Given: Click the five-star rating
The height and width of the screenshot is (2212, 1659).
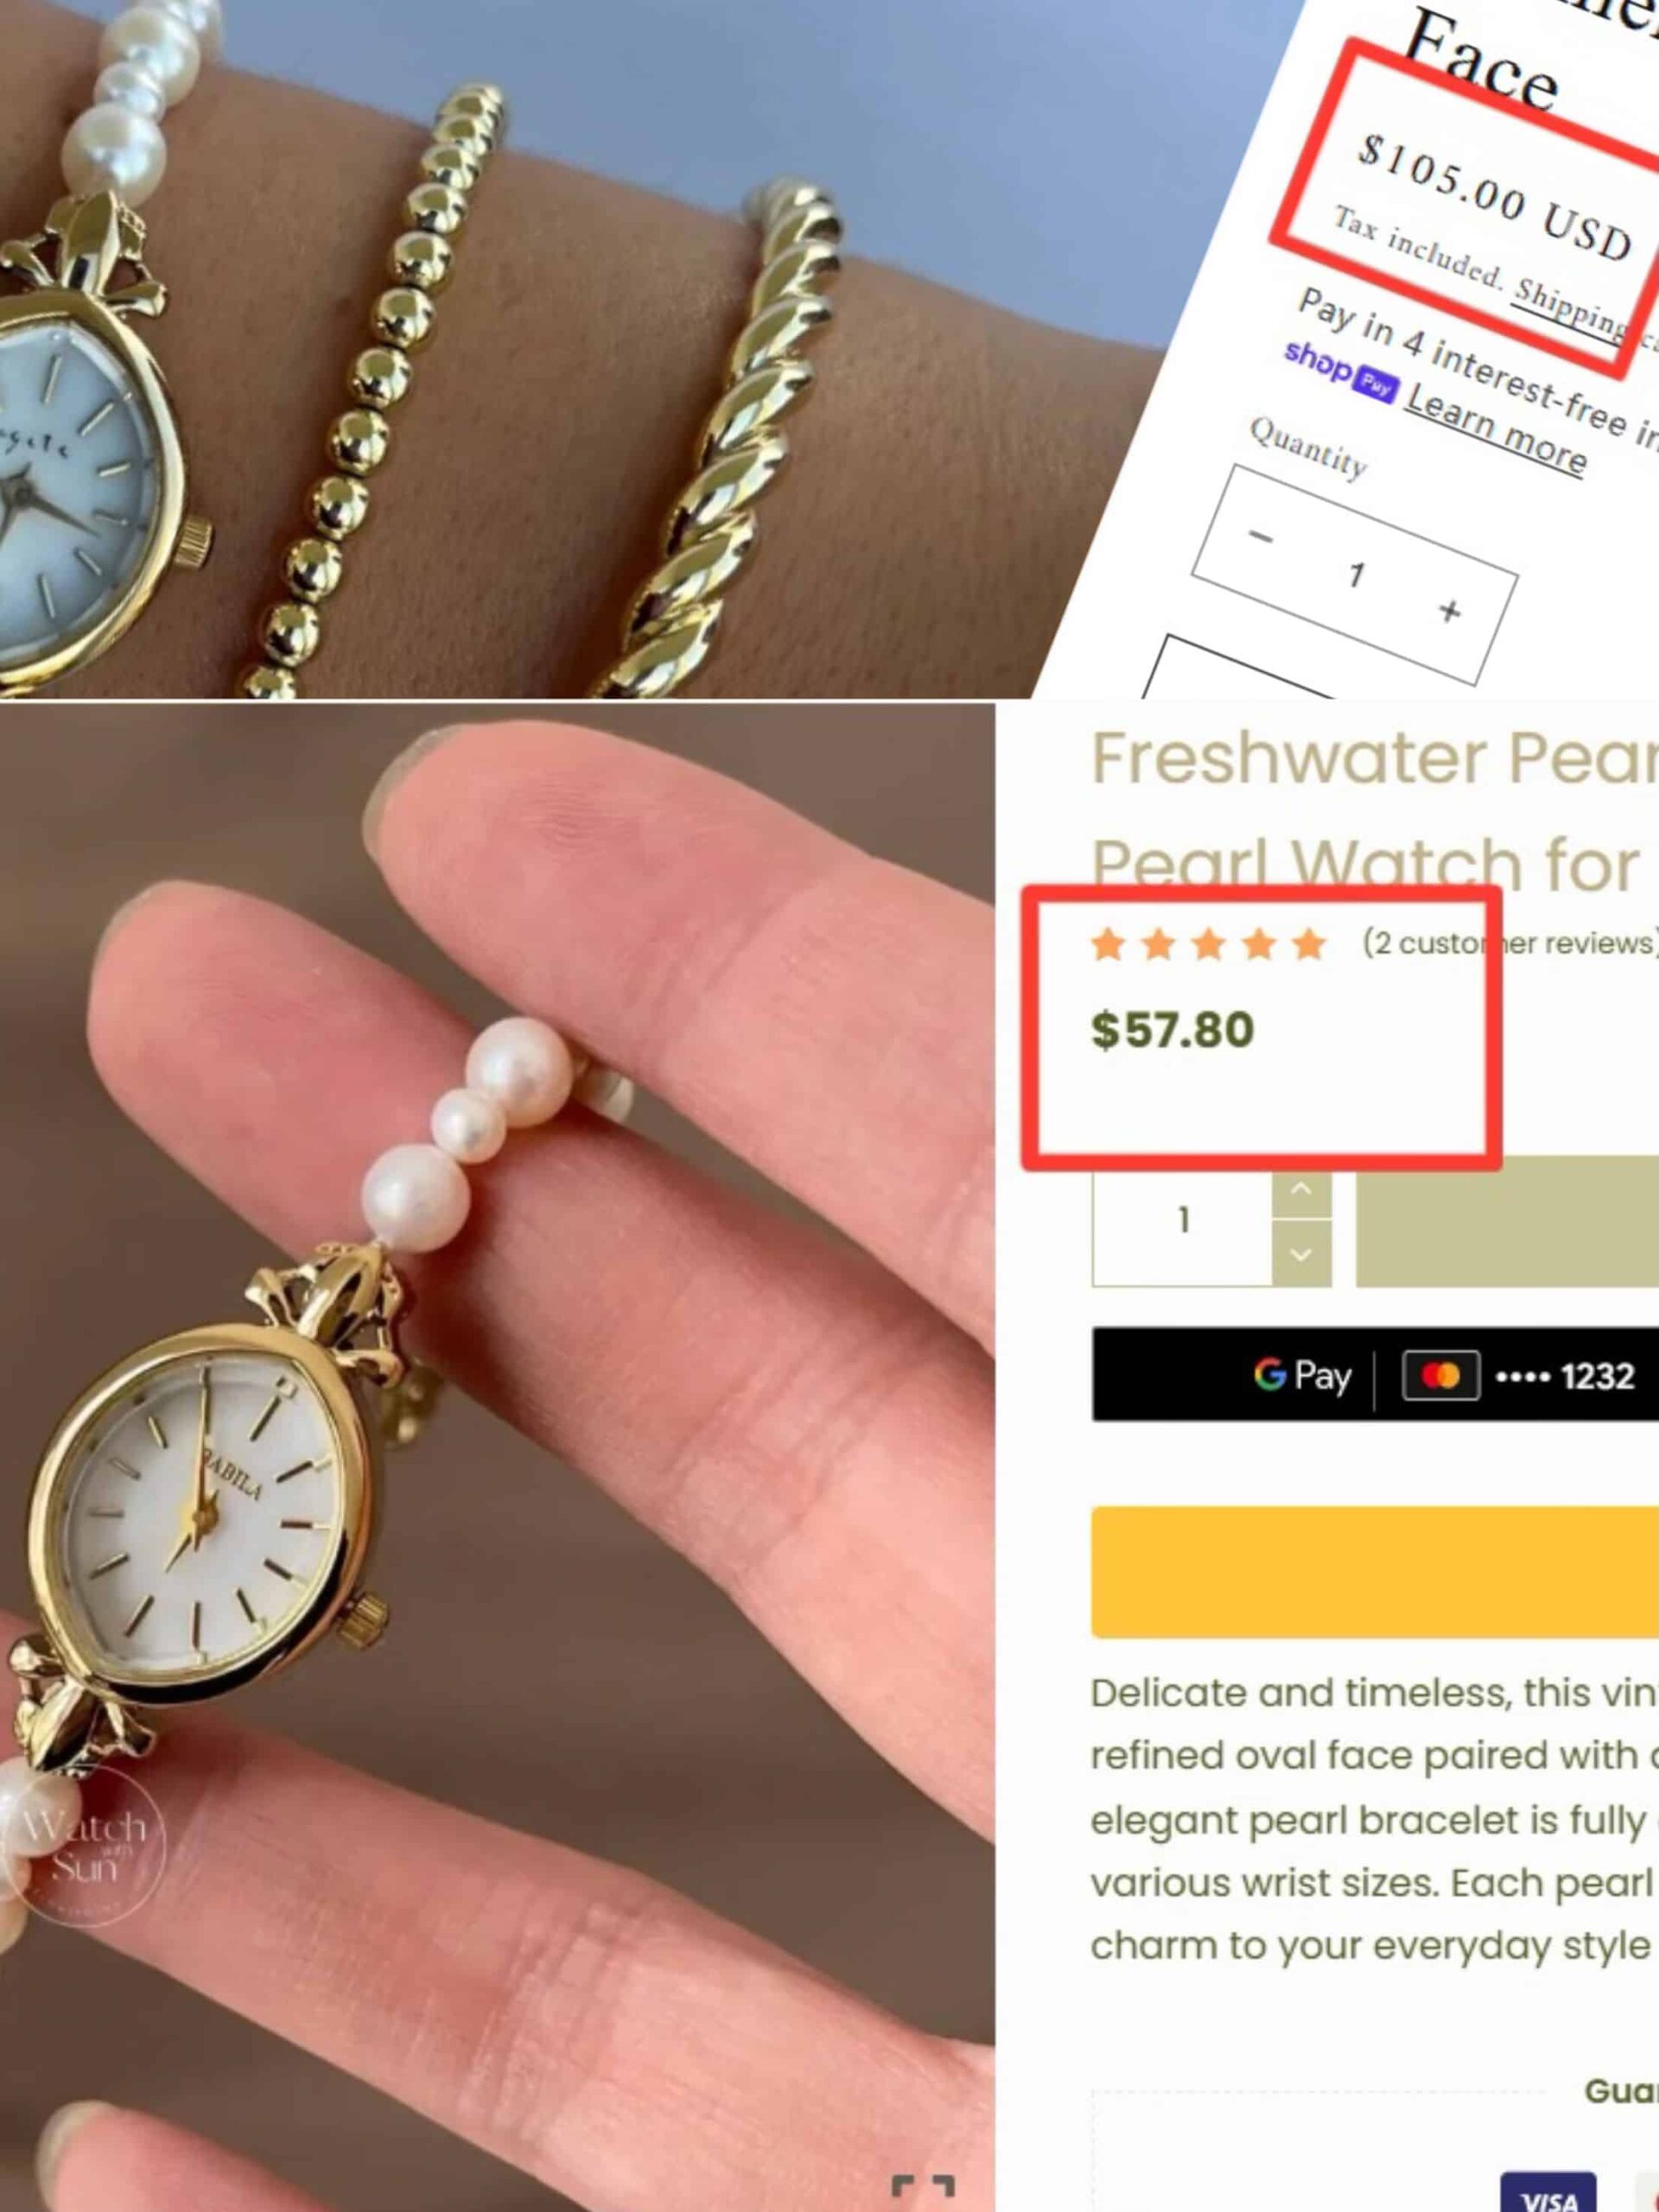Looking at the screenshot, I should point(1208,943).
